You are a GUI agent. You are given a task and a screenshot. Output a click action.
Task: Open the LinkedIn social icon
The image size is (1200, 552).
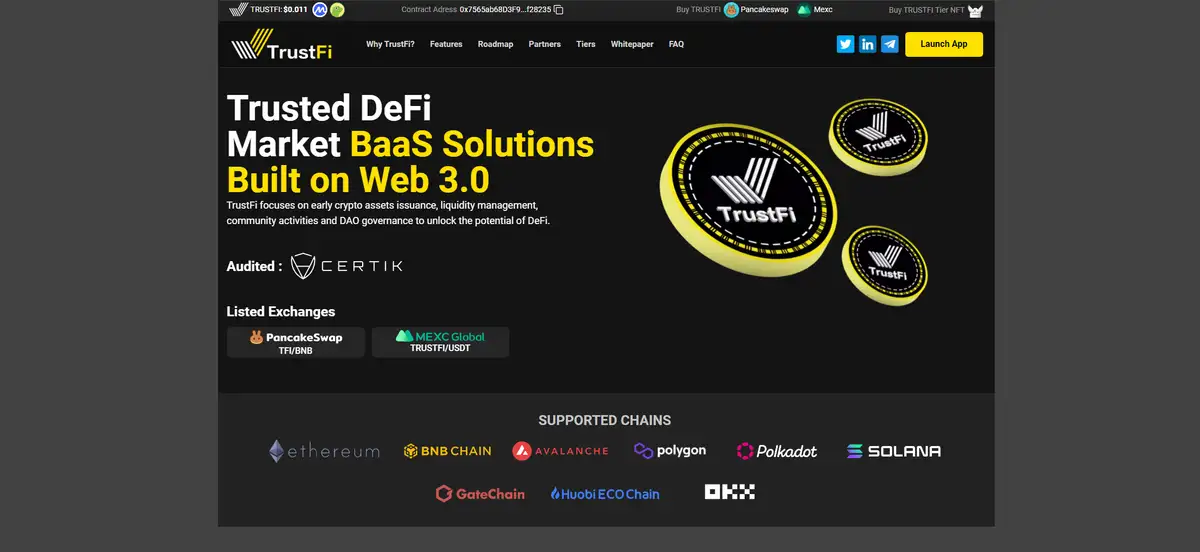tap(867, 44)
